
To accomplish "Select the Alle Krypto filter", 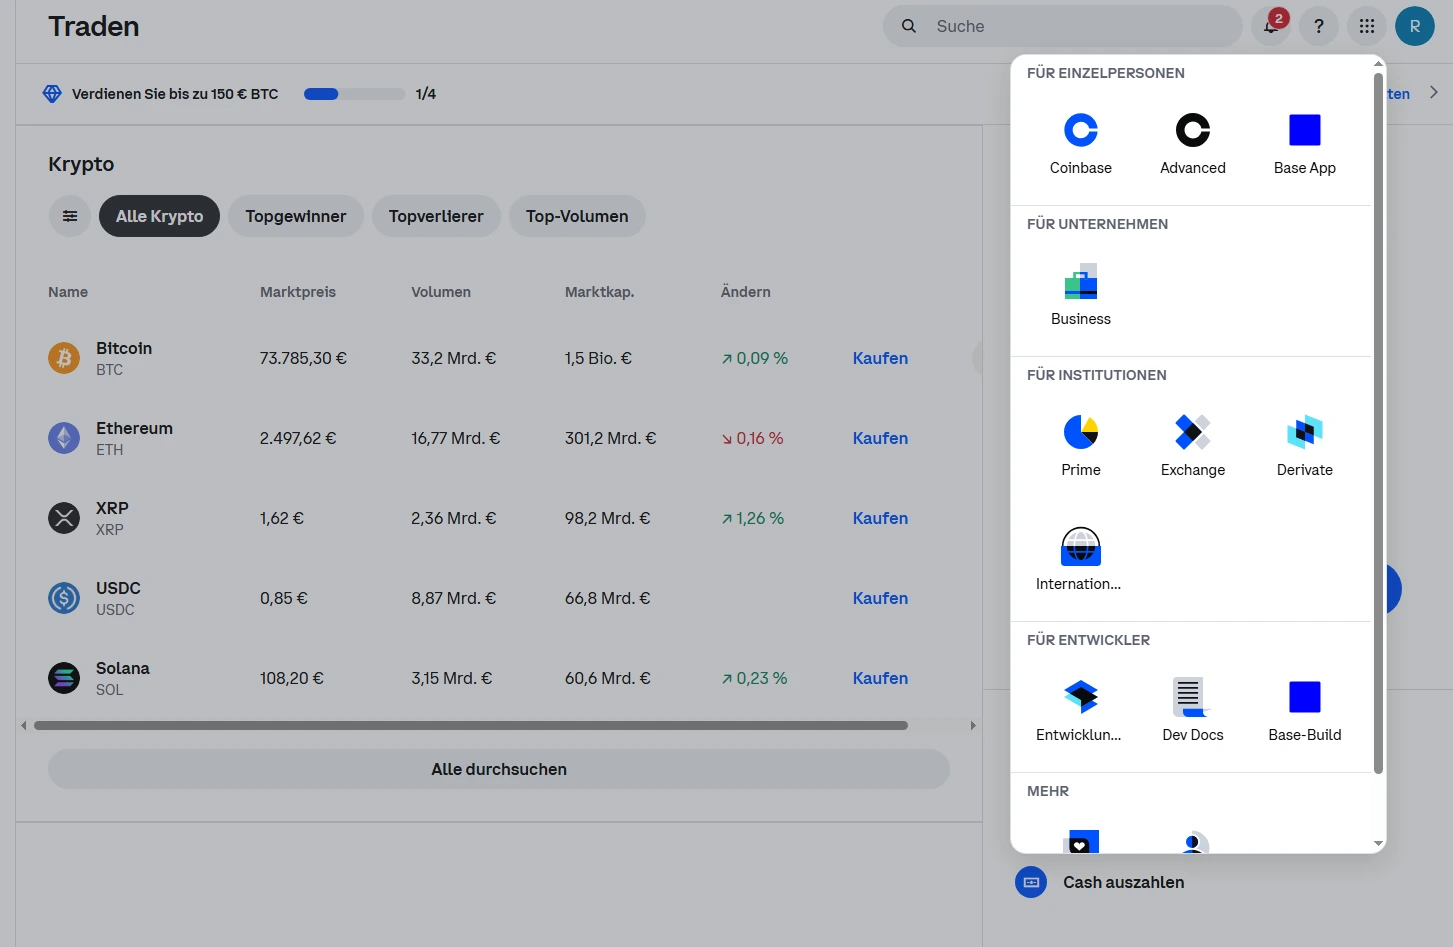I will (x=159, y=216).
